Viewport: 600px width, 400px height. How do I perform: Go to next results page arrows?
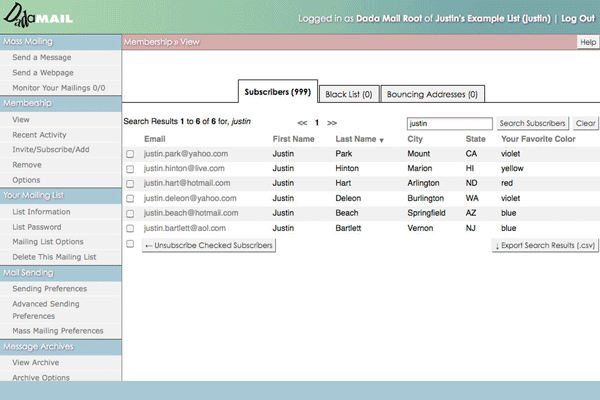(x=332, y=123)
